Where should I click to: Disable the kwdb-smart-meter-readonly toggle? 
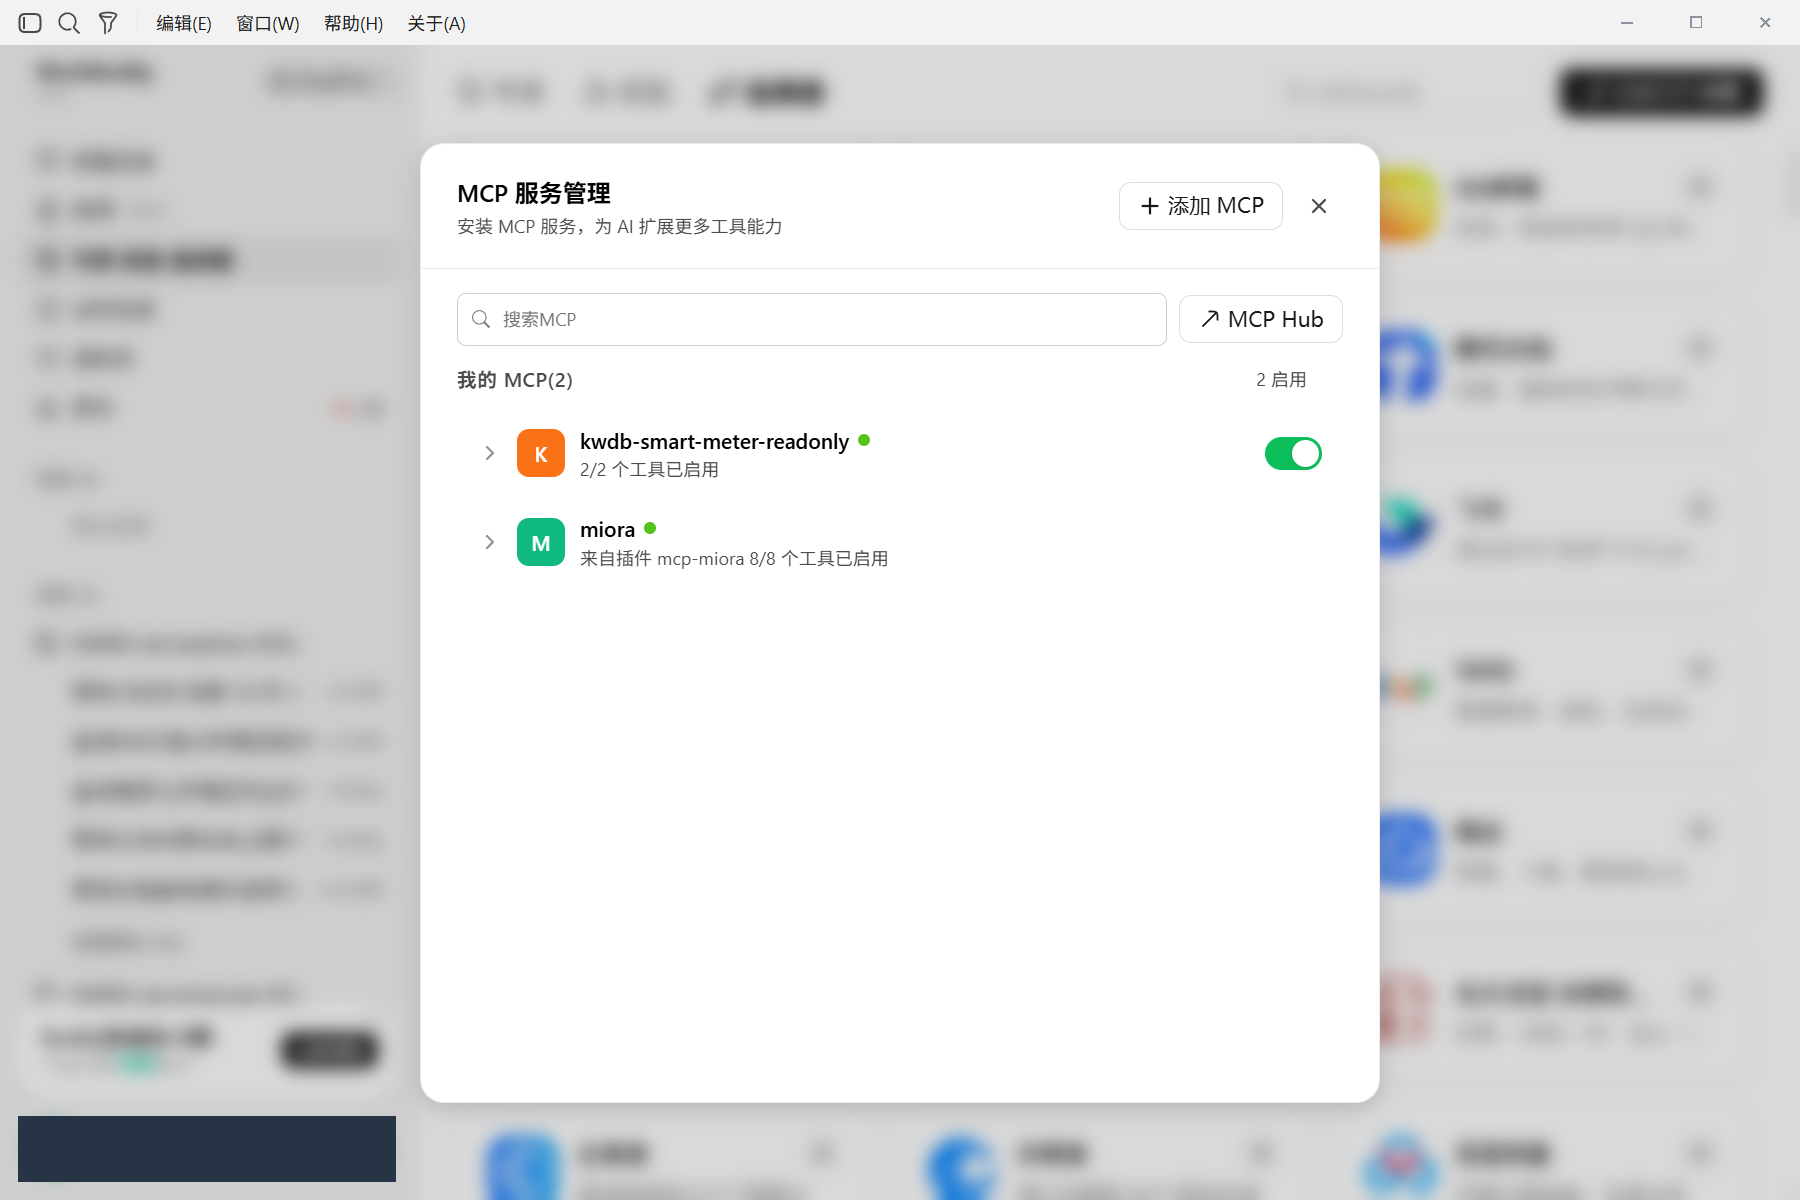[x=1293, y=454]
